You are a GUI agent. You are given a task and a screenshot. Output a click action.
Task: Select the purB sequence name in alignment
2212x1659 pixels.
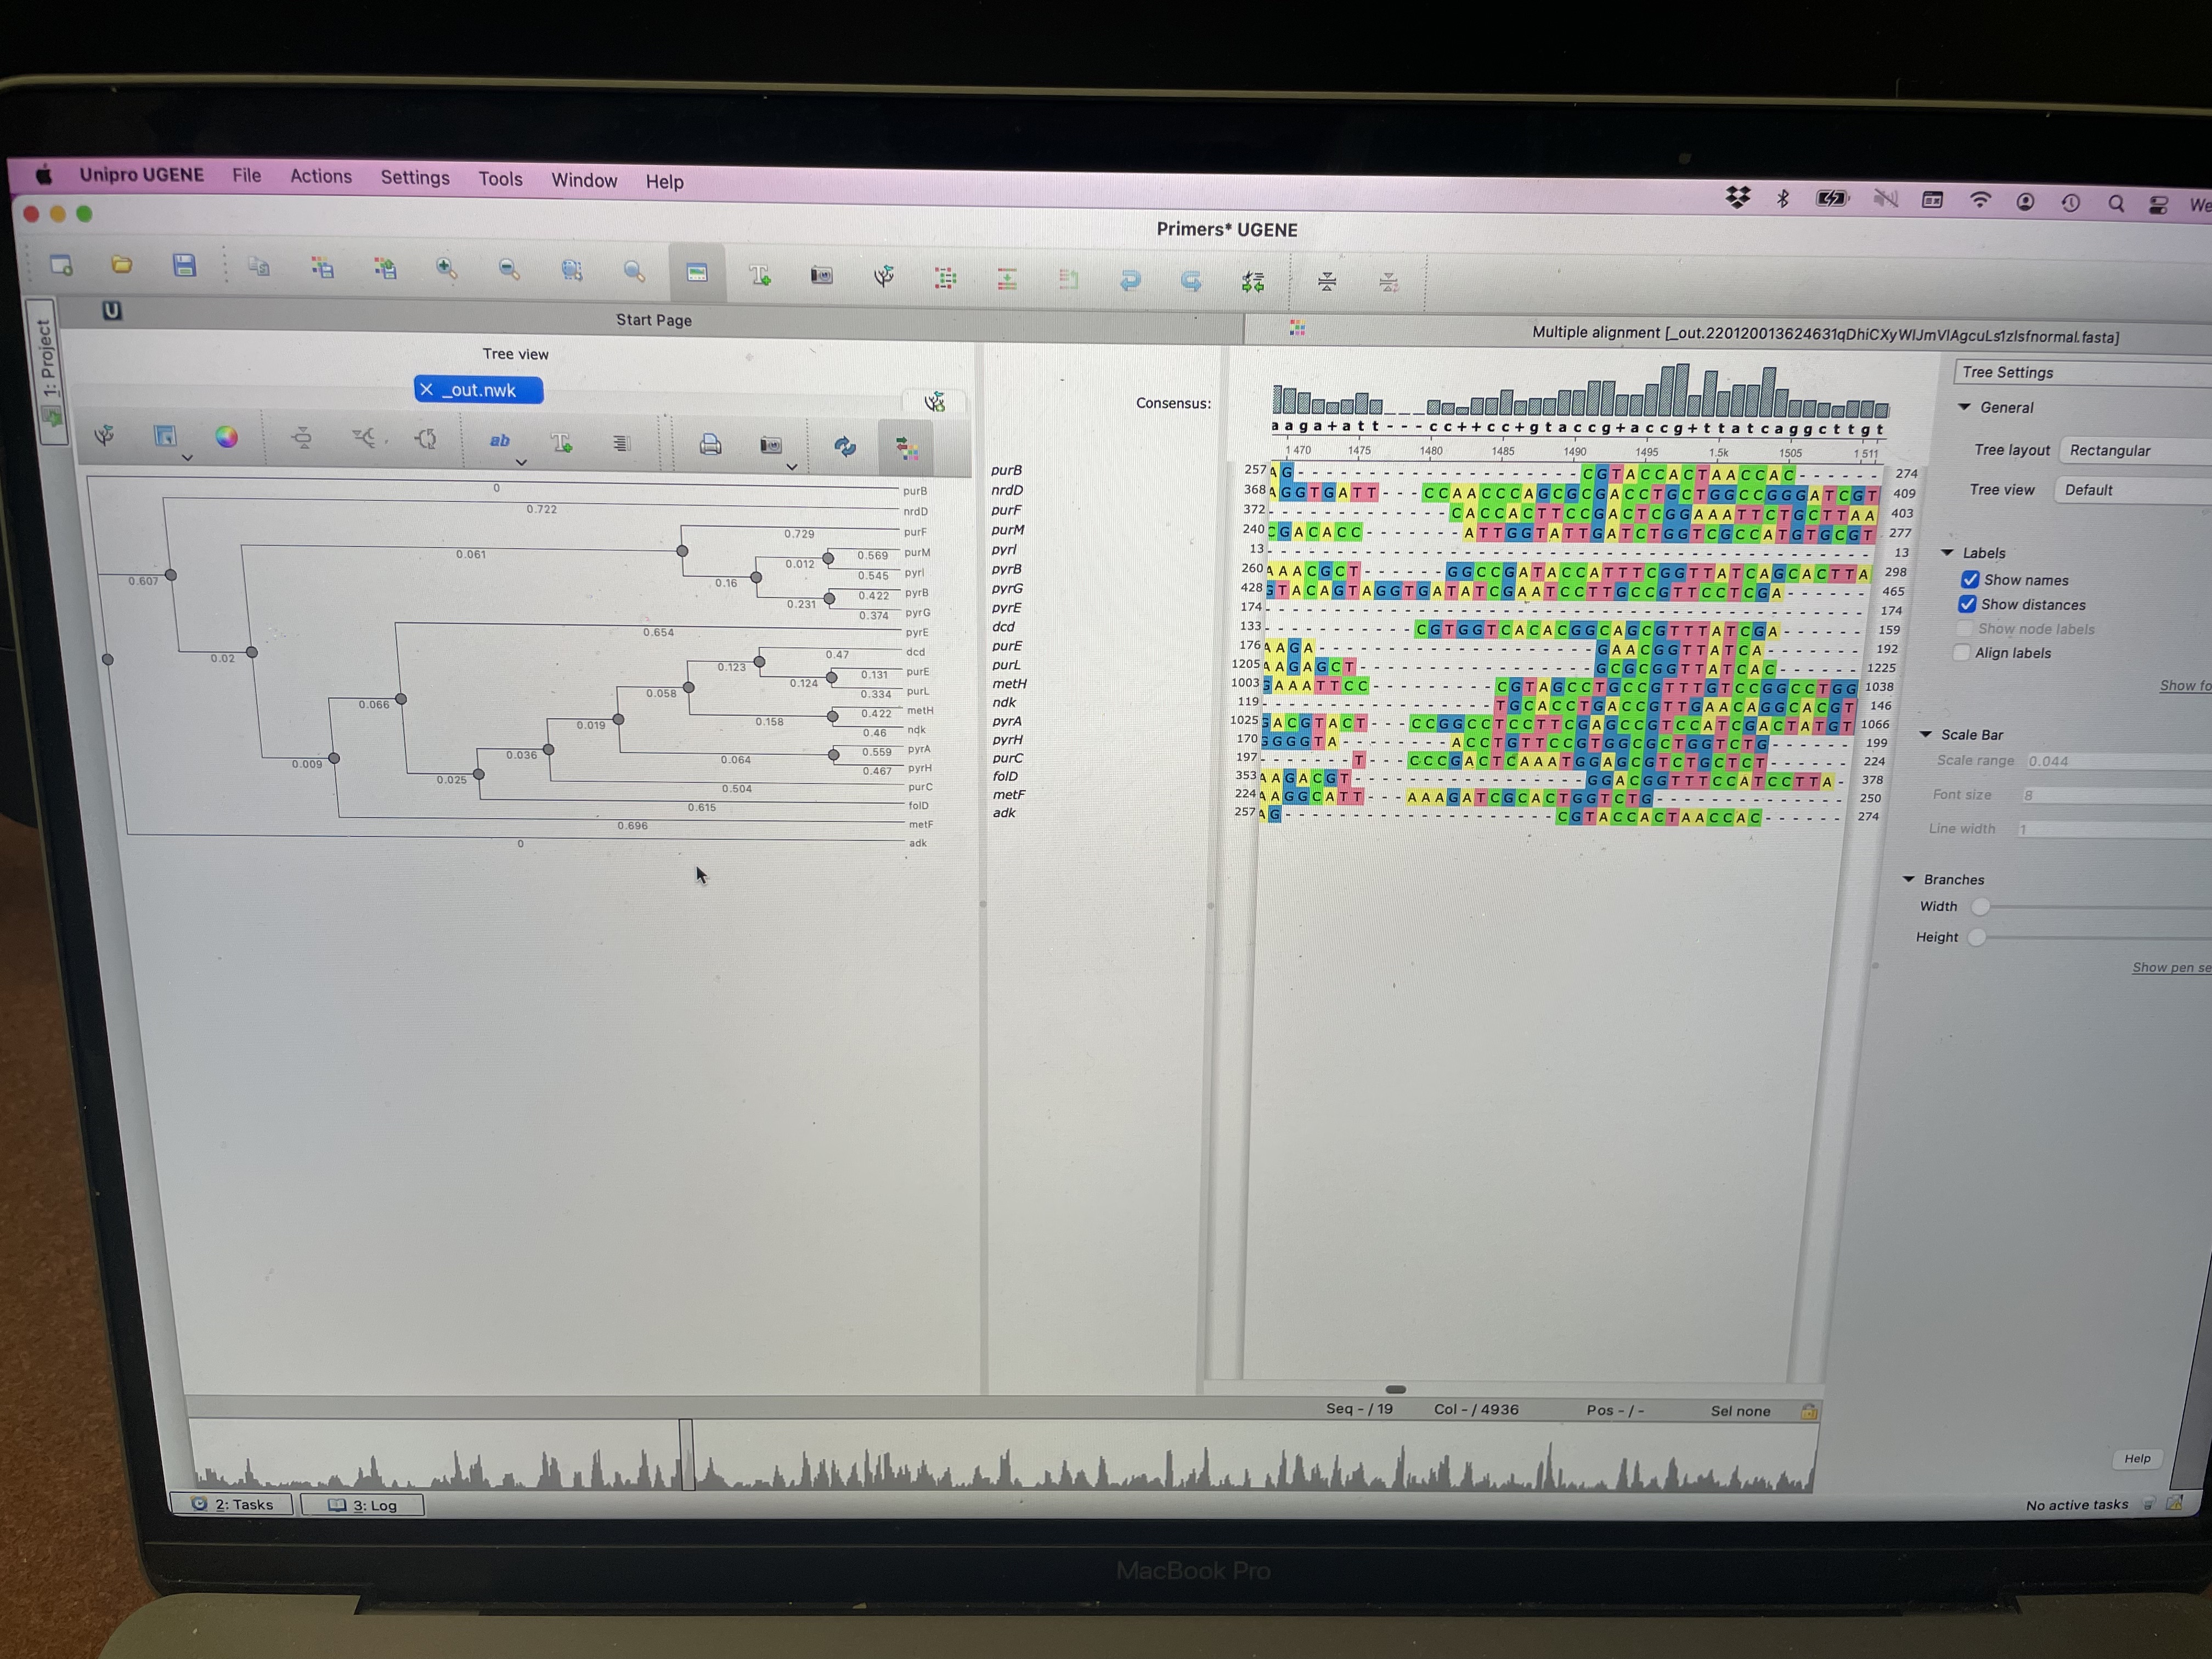tap(1006, 470)
